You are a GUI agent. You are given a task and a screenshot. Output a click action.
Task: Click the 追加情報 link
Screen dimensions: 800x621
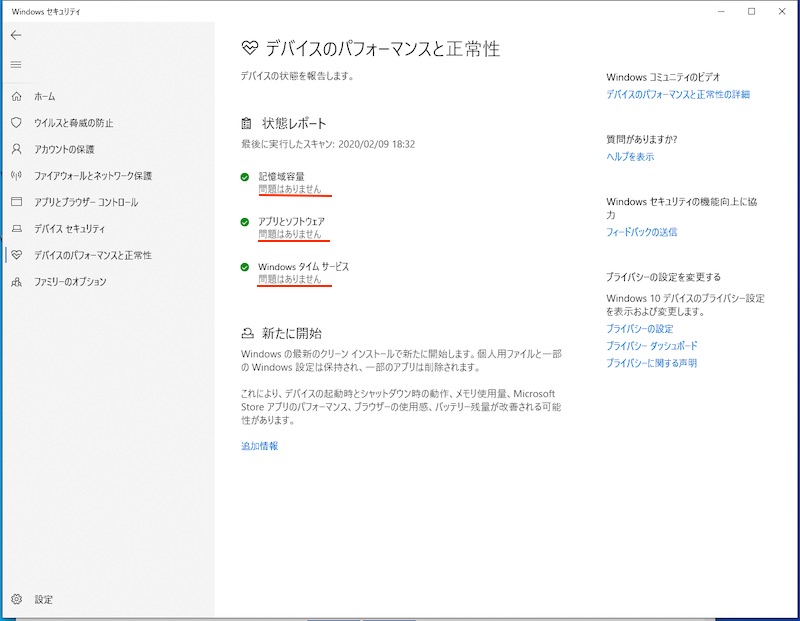click(x=259, y=446)
